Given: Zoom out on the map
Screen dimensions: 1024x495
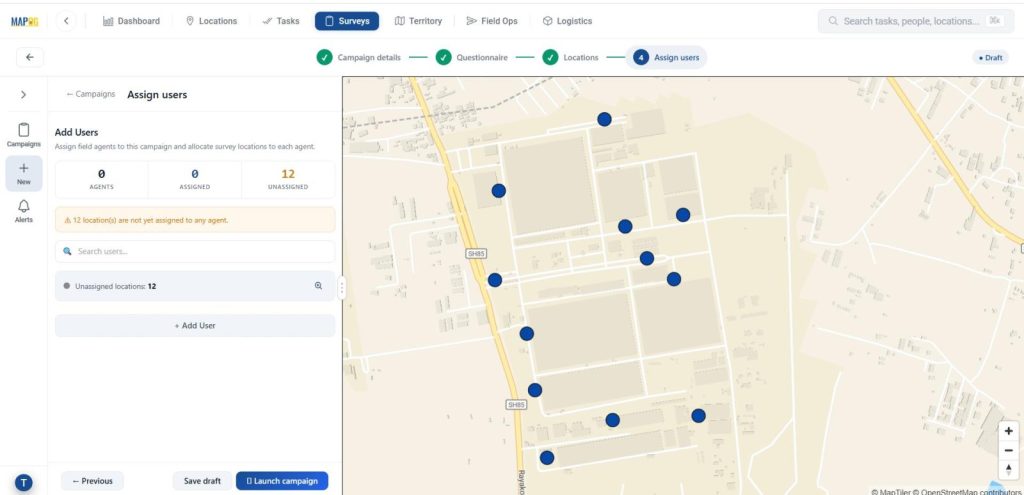Looking at the screenshot, I should click(x=1009, y=451).
